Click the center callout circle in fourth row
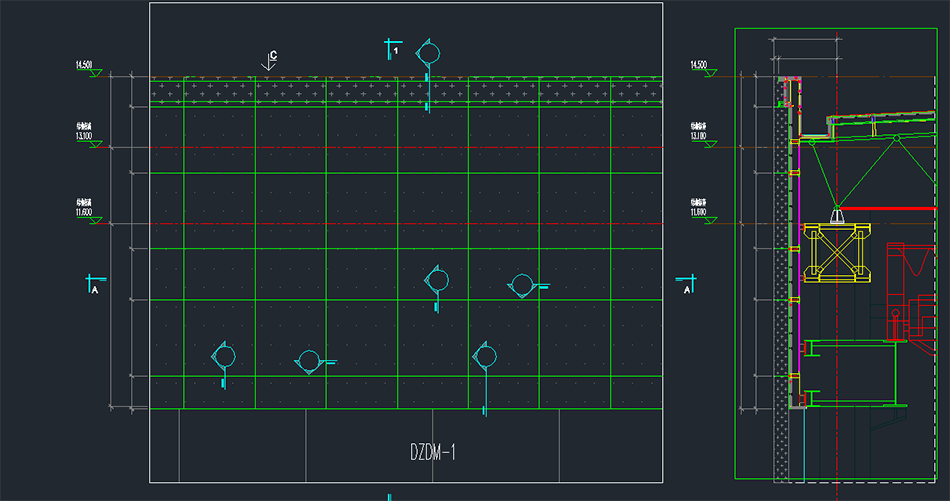This screenshot has height=501, width=950. coord(436,281)
